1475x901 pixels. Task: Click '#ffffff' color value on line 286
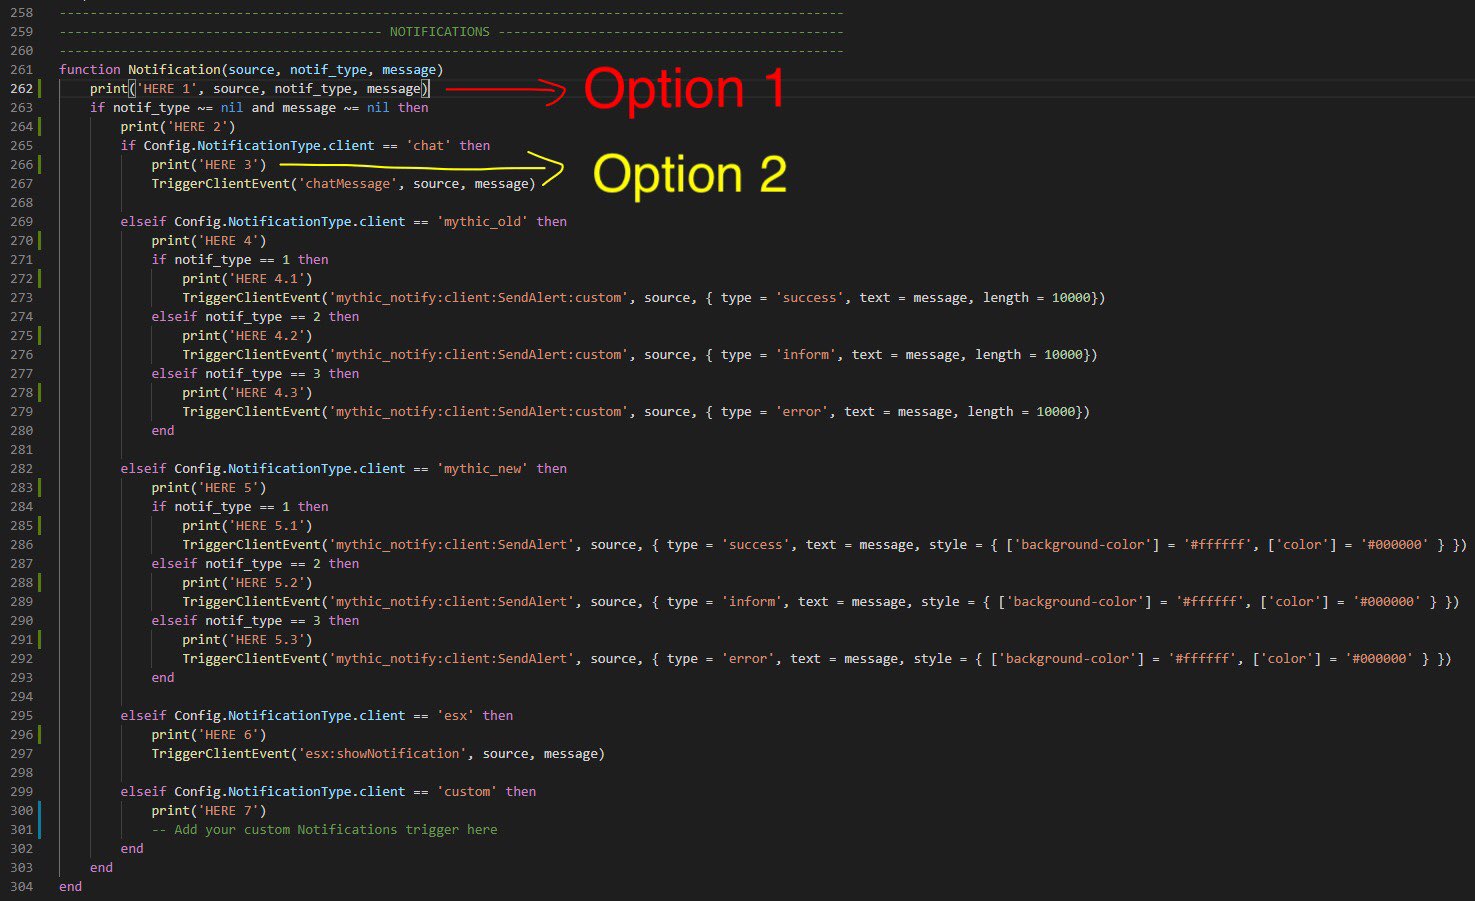pyautogui.click(x=1217, y=544)
